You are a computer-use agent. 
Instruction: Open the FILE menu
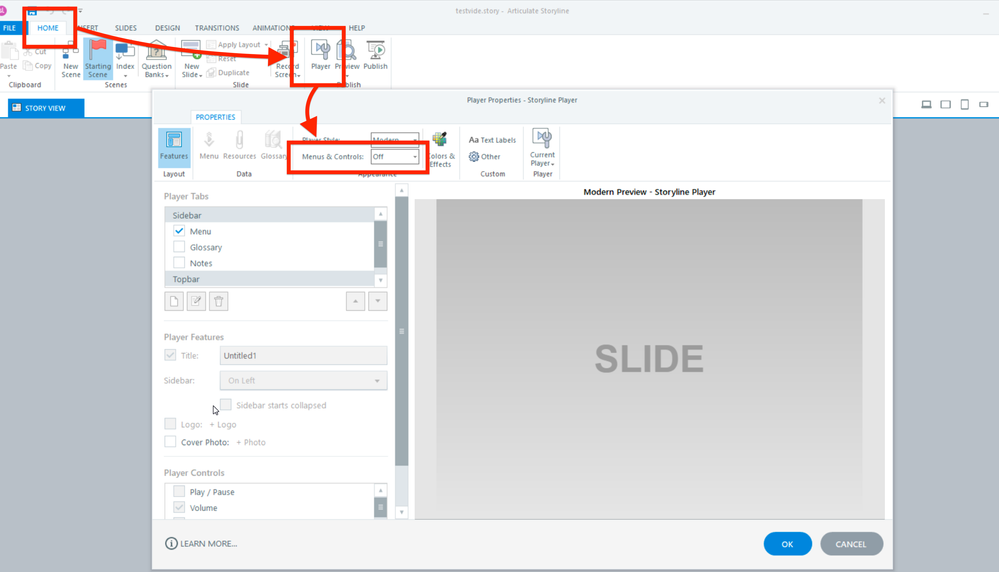point(10,28)
